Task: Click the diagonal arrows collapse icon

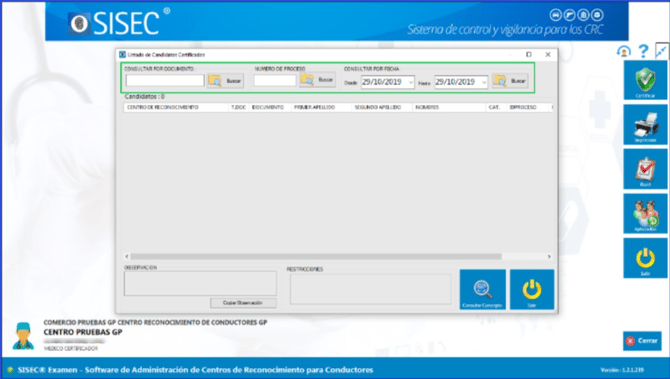Action: (661, 52)
